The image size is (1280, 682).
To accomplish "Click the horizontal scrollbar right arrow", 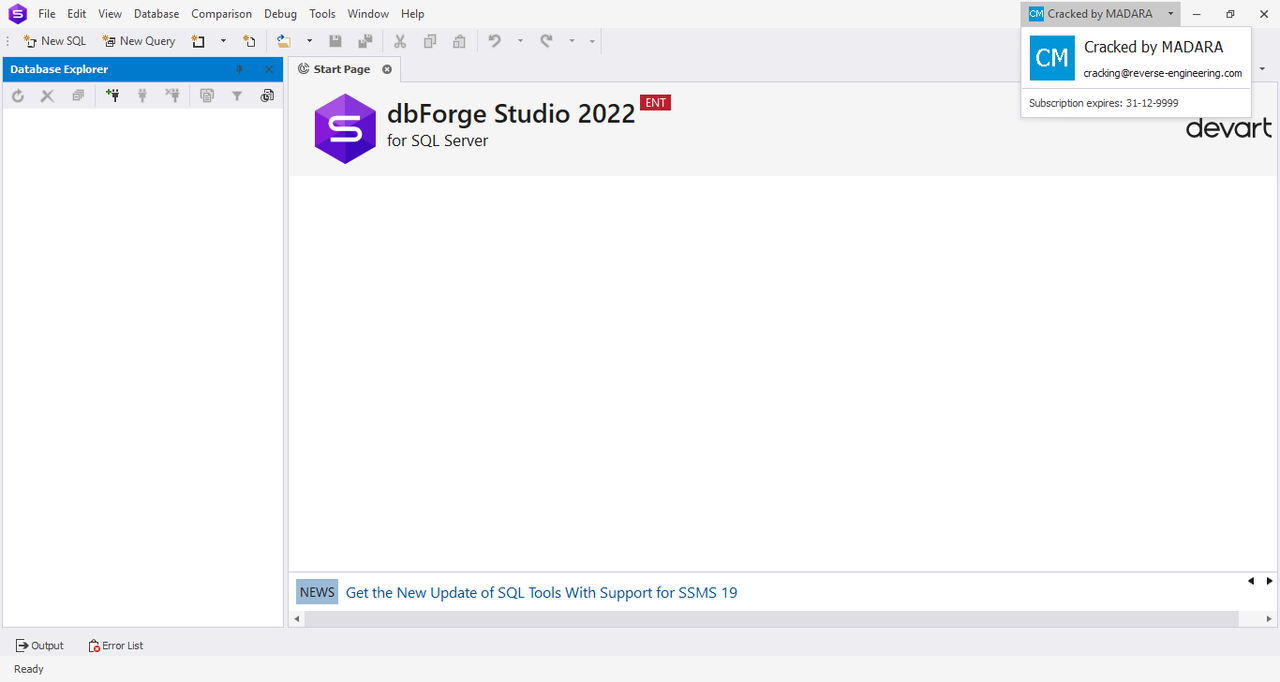I will pos(1271,619).
